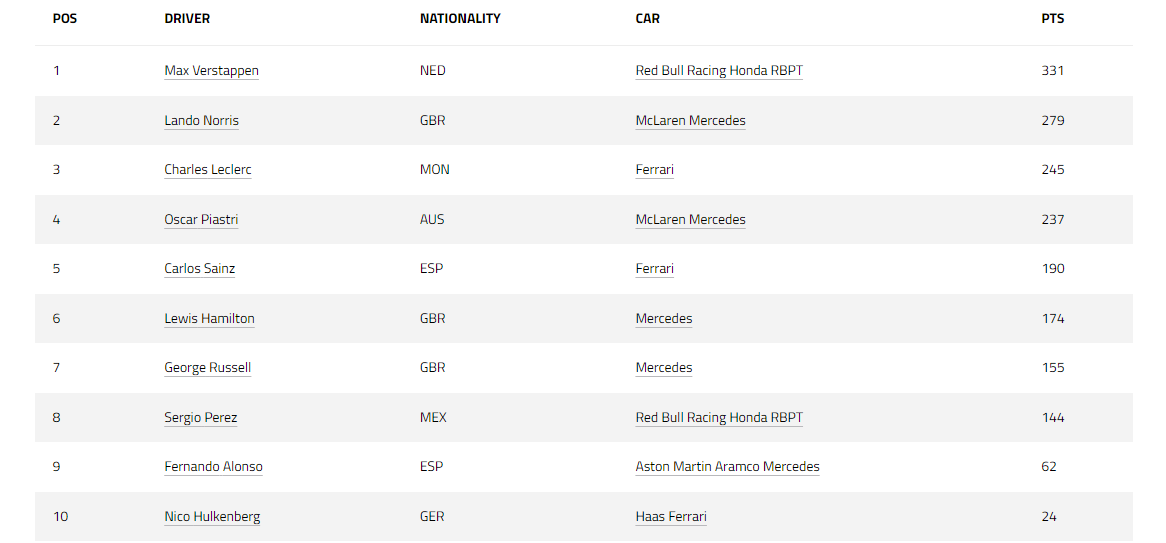Open Charles Leclerc's driver page
This screenshot has height=543, width=1166.
[207, 170]
